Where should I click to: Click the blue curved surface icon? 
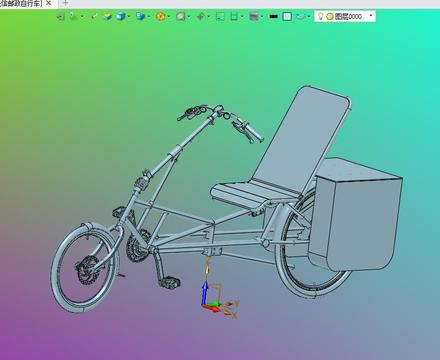pos(301,16)
